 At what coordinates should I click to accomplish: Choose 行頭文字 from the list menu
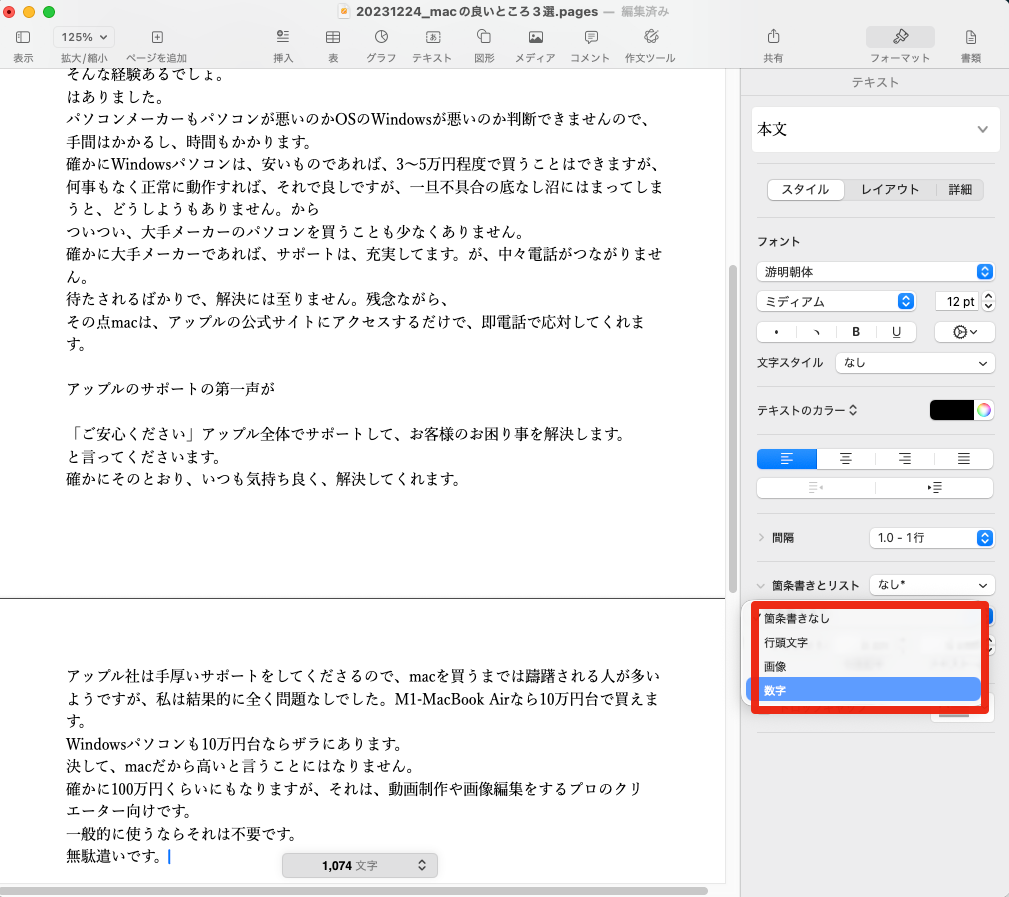(x=786, y=643)
